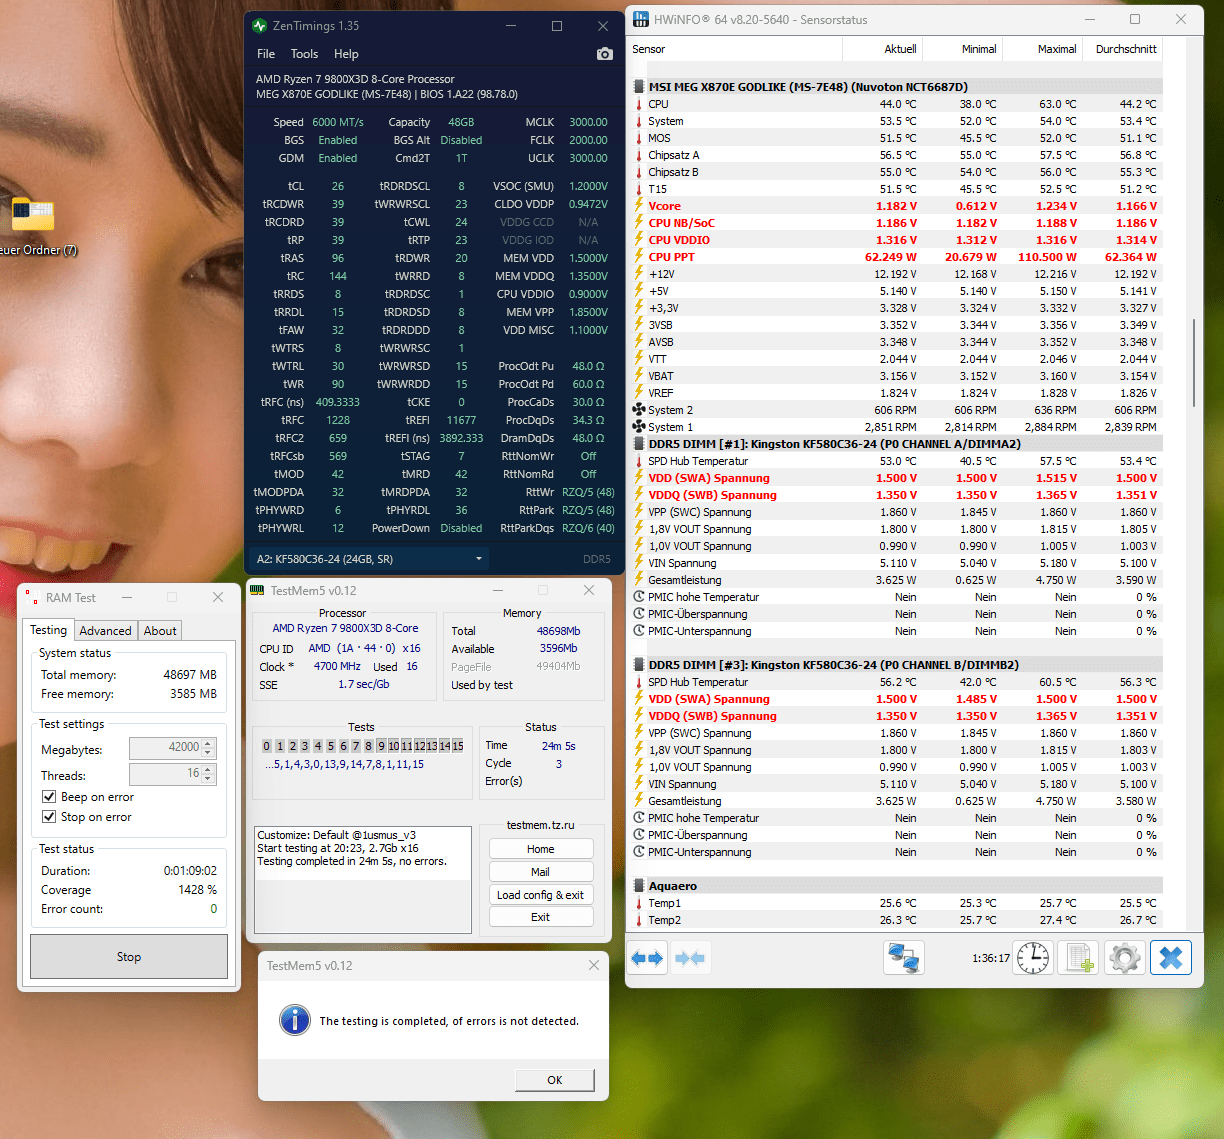Click the RAM Test title bar app icon
This screenshot has width=1224, height=1139.
(x=32, y=597)
